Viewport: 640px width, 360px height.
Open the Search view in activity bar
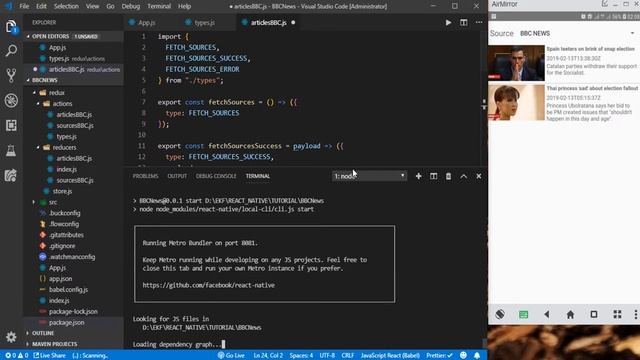(11, 51)
